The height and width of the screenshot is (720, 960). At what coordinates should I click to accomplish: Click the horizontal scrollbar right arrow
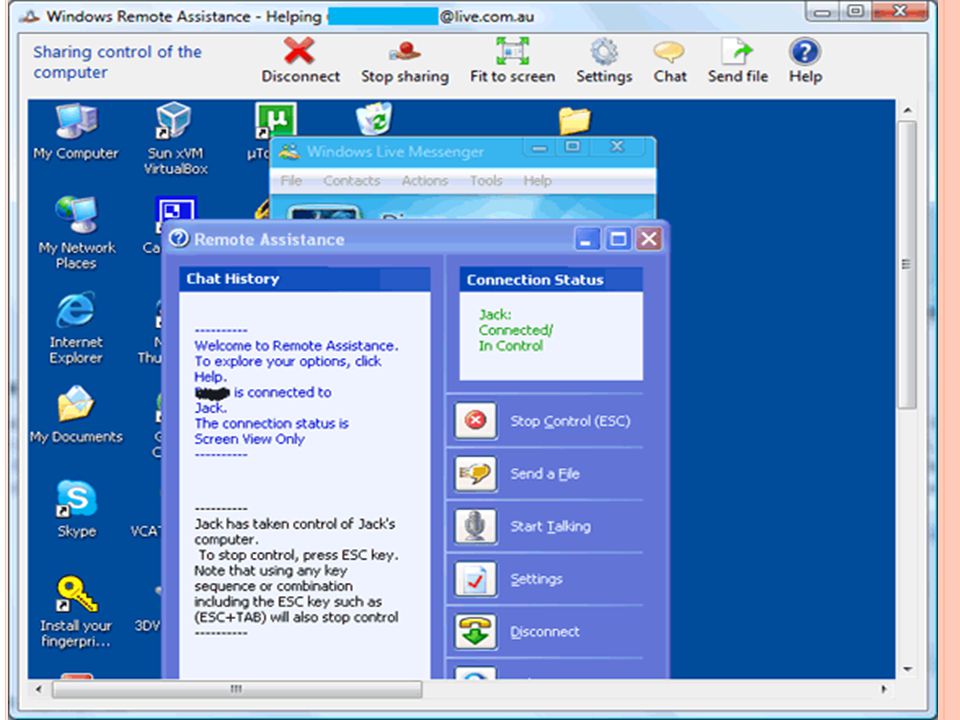click(x=883, y=689)
